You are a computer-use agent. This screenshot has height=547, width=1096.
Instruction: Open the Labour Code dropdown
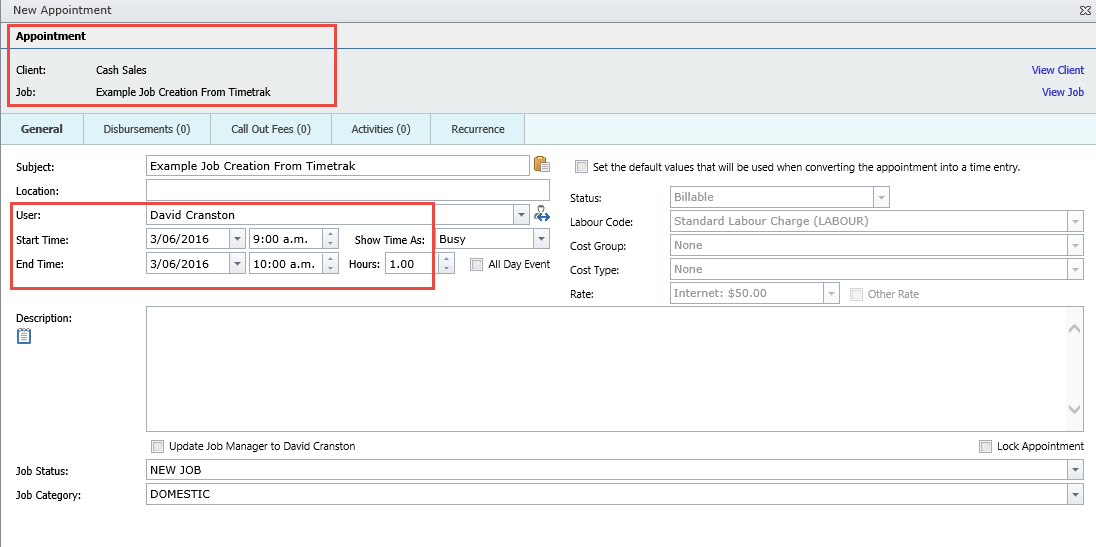click(x=1075, y=221)
